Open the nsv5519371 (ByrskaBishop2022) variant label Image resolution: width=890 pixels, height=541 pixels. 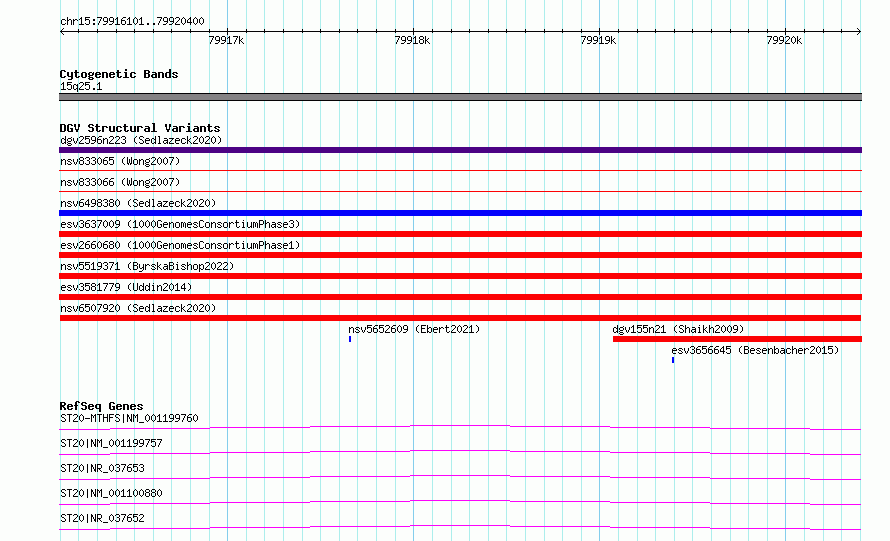click(147, 266)
